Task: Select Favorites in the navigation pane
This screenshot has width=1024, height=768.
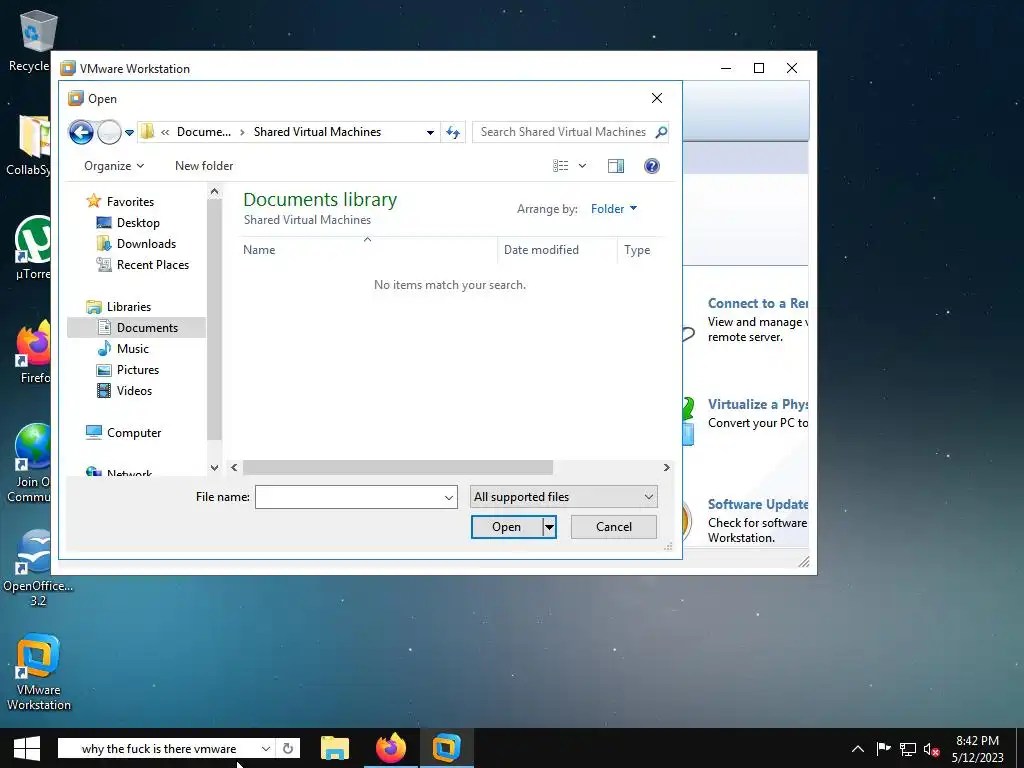Action: point(121,202)
